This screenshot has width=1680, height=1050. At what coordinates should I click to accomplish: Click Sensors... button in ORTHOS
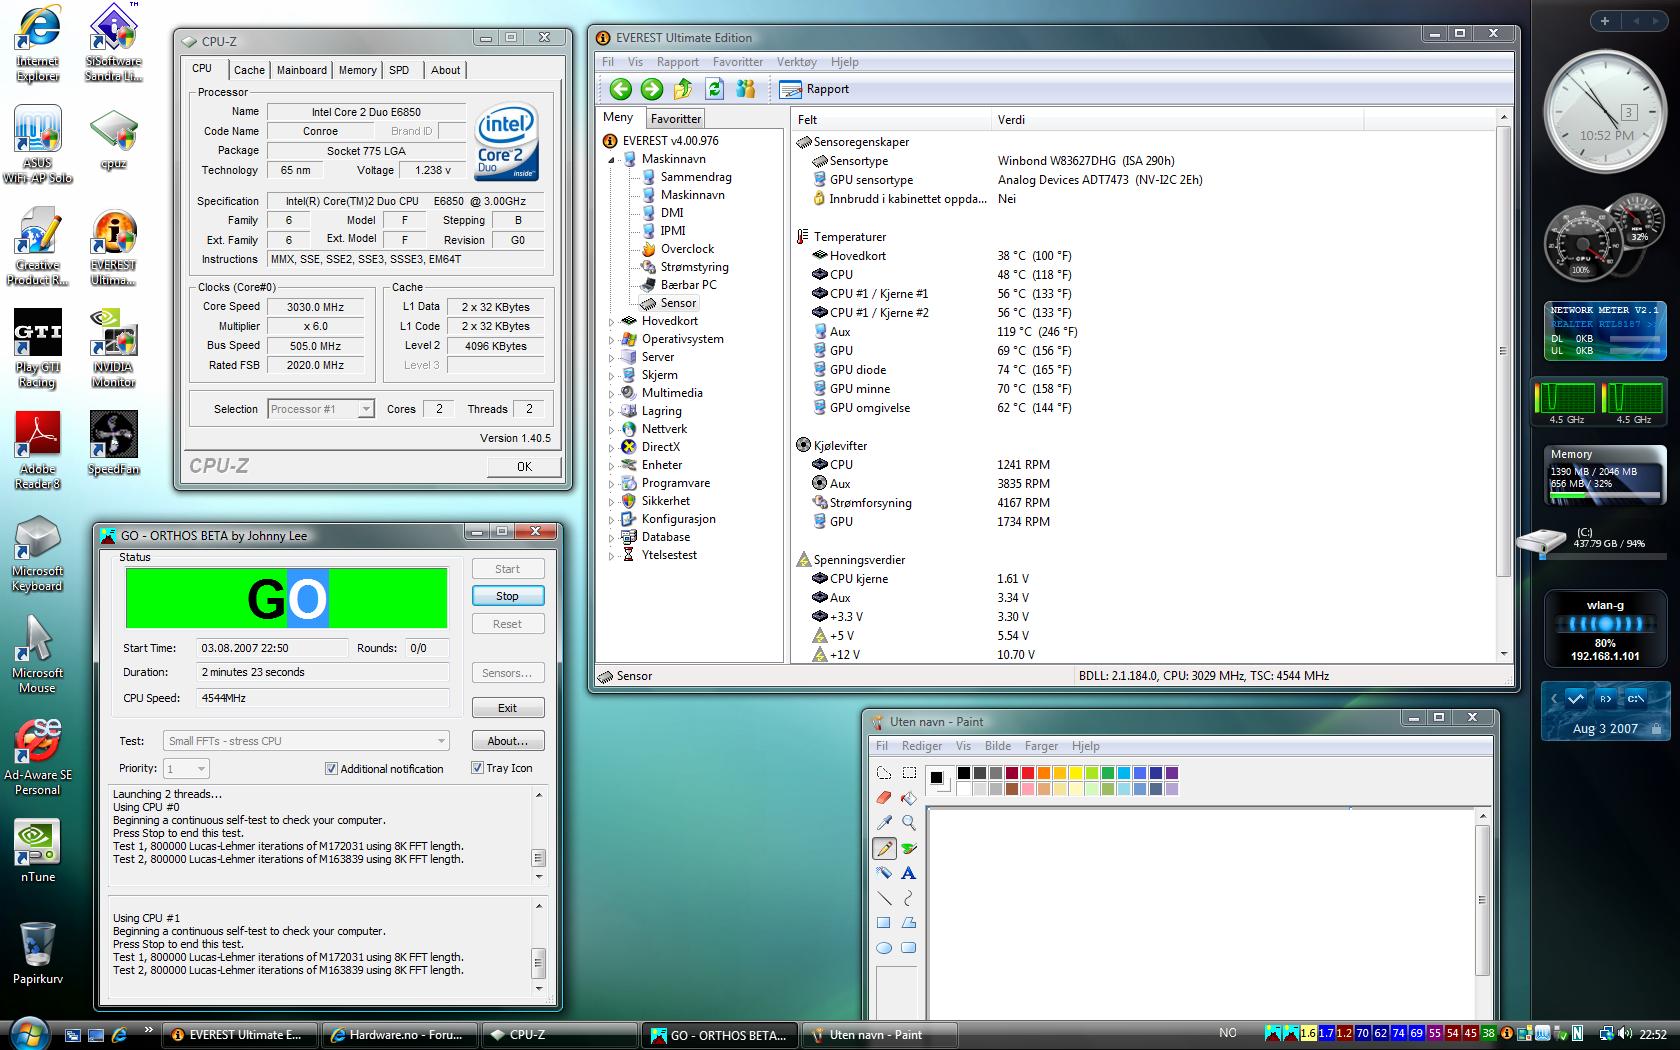[507, 673]
